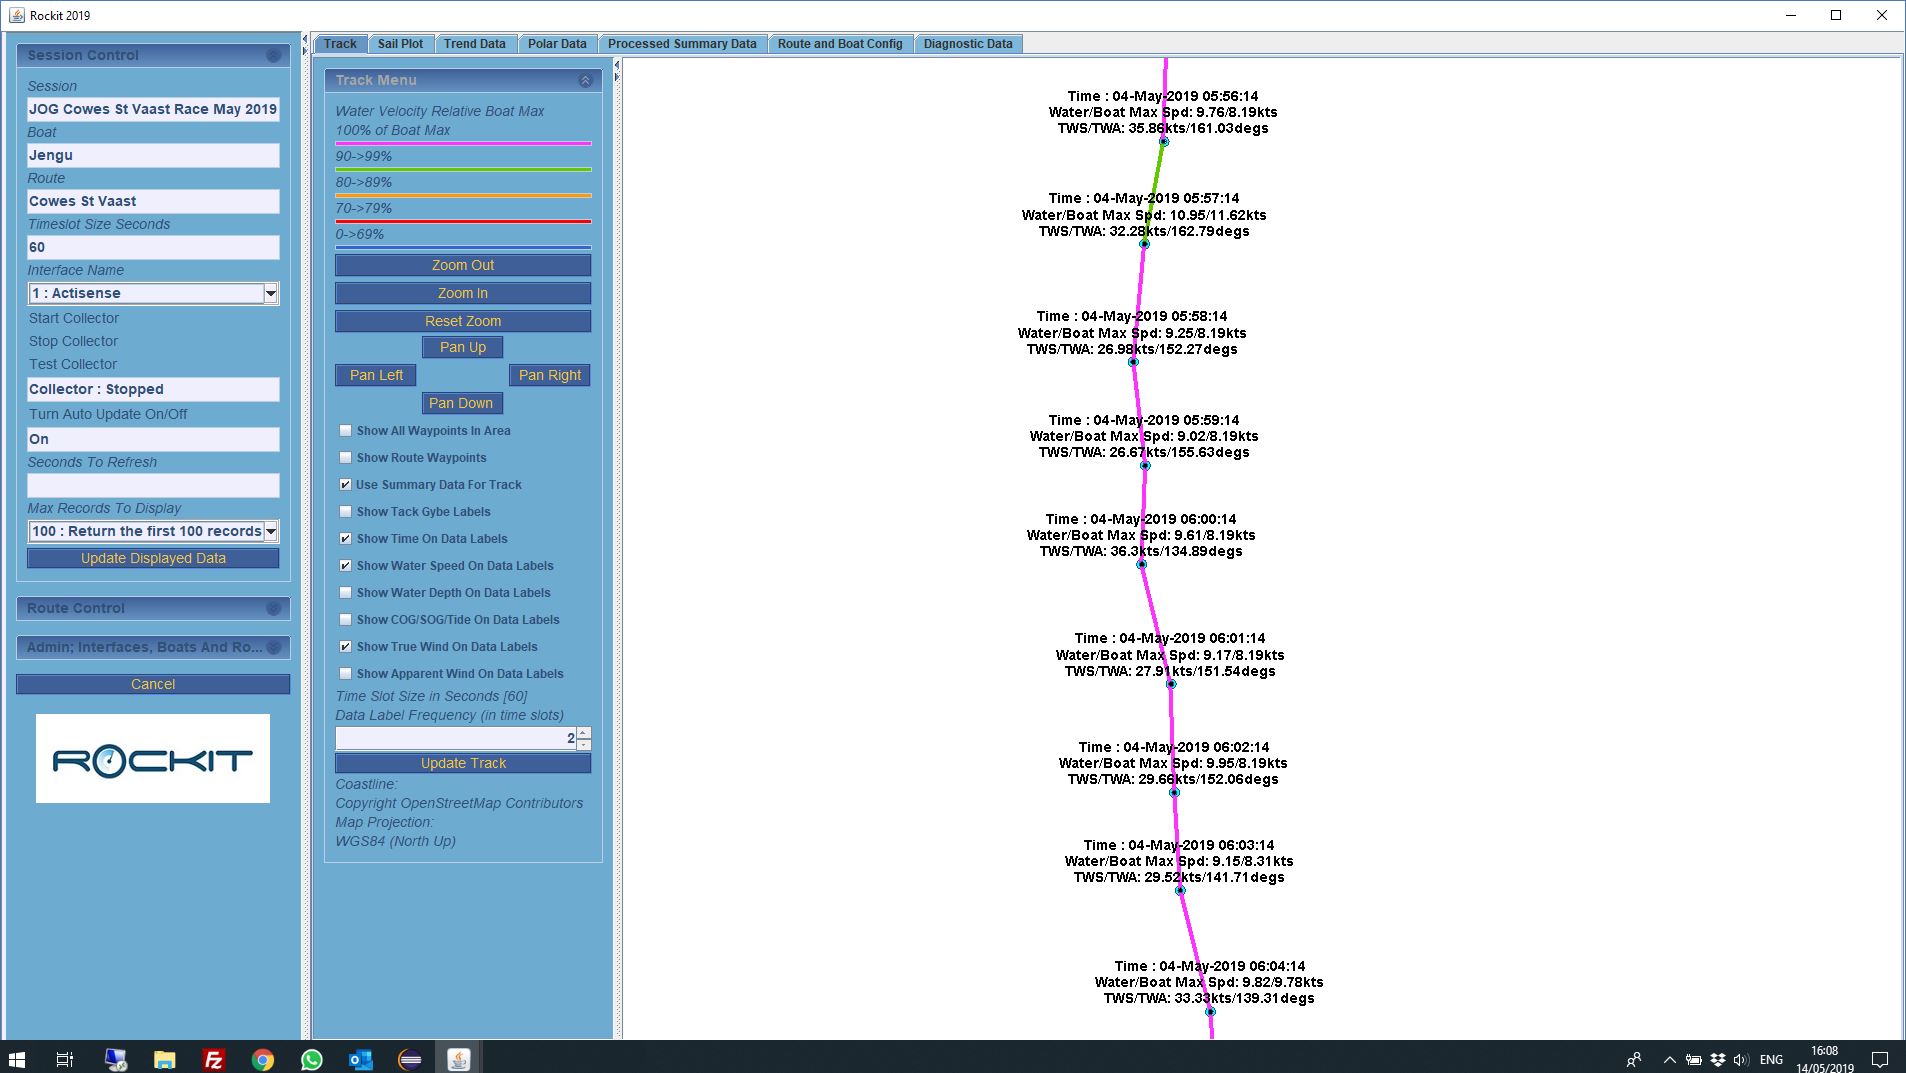Screen dimensions: 1906x1073
Task: Expand the Route Control panel icon
Action: coord(273,609)
